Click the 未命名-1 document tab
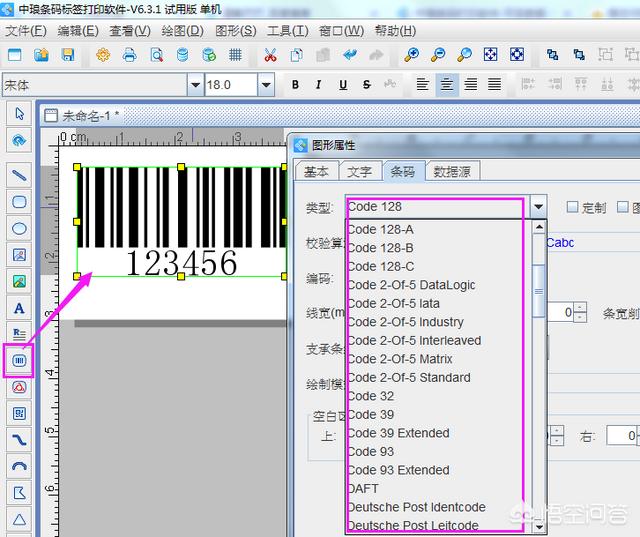 pyautogui.click(x=82, y=116)
